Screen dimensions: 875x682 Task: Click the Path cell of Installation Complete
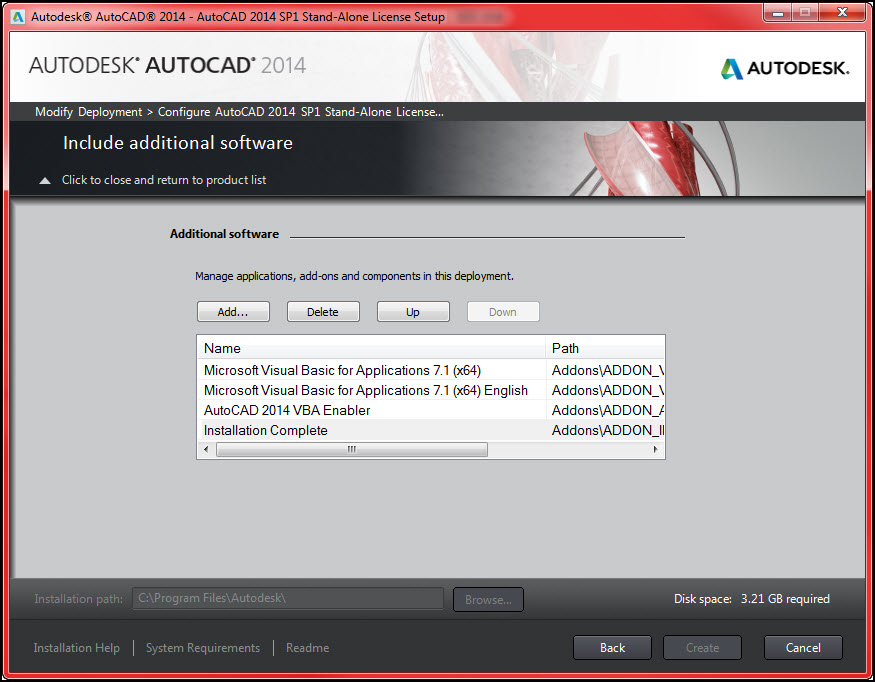pyautogui.click(x=605, y=430)
